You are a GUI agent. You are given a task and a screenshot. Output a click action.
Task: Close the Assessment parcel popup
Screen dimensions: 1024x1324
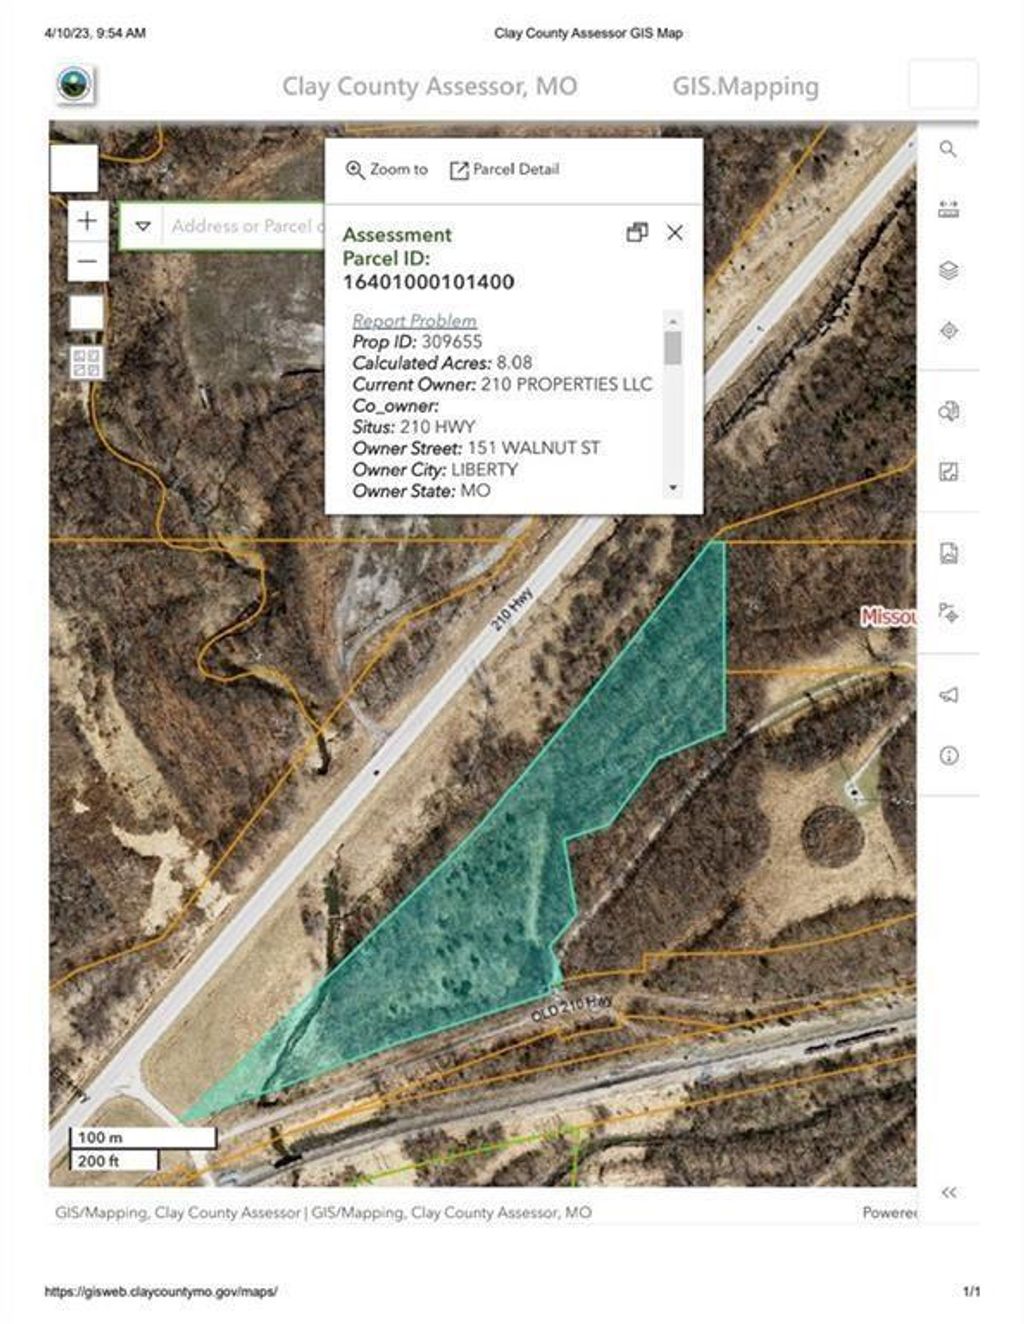click(x=675, y=233)
